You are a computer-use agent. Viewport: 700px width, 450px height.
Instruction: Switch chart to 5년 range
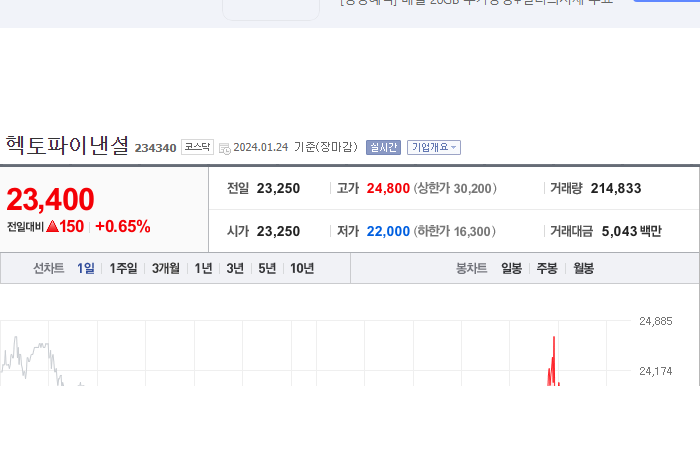click(267, 268)
